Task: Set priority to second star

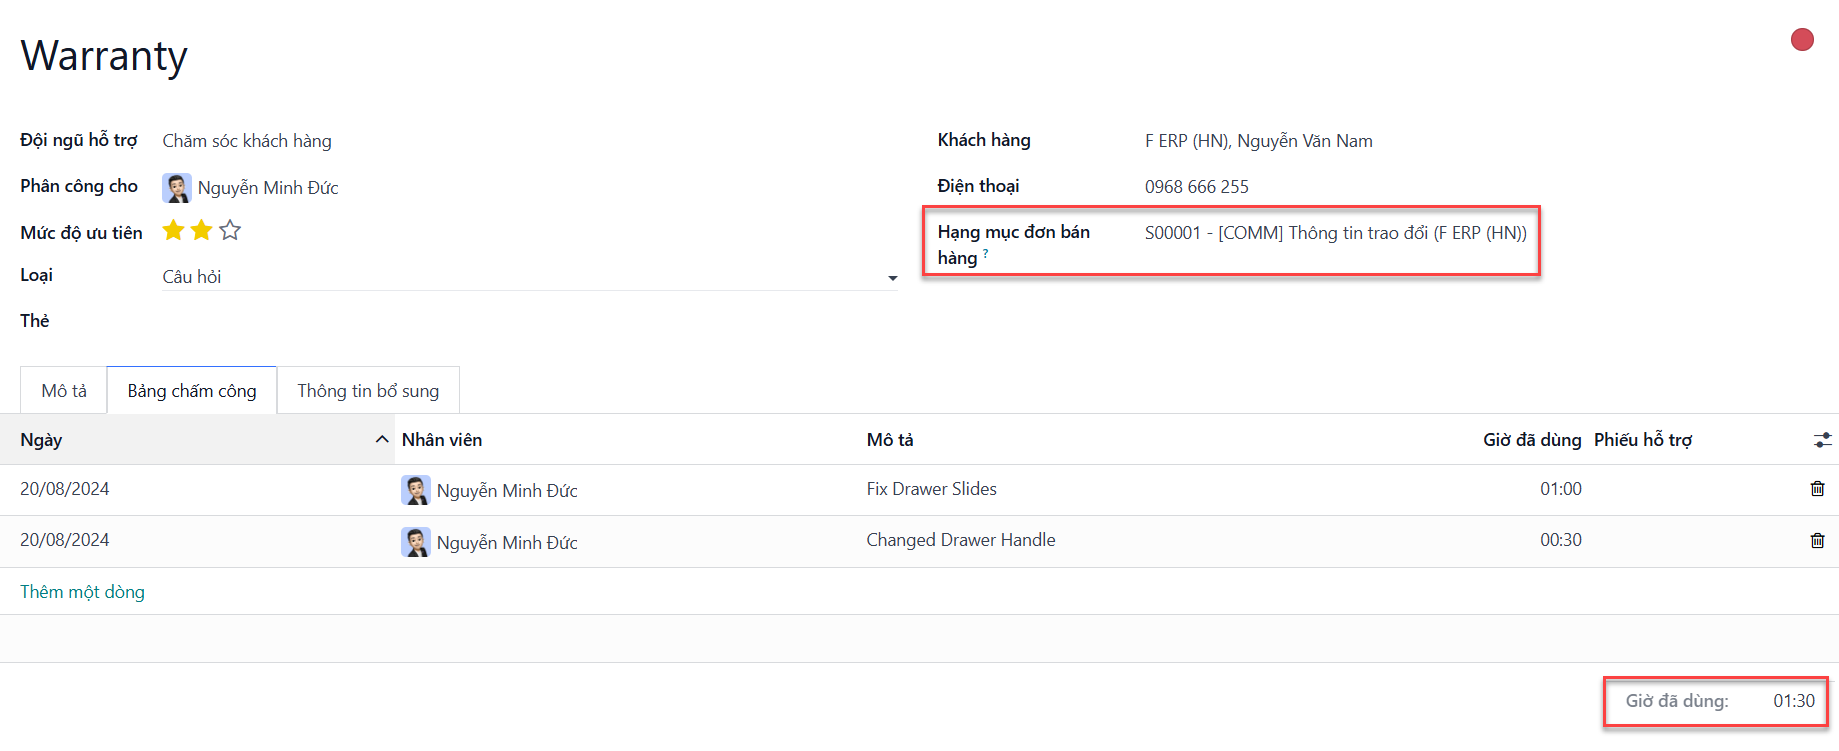Action: (202, 231)
